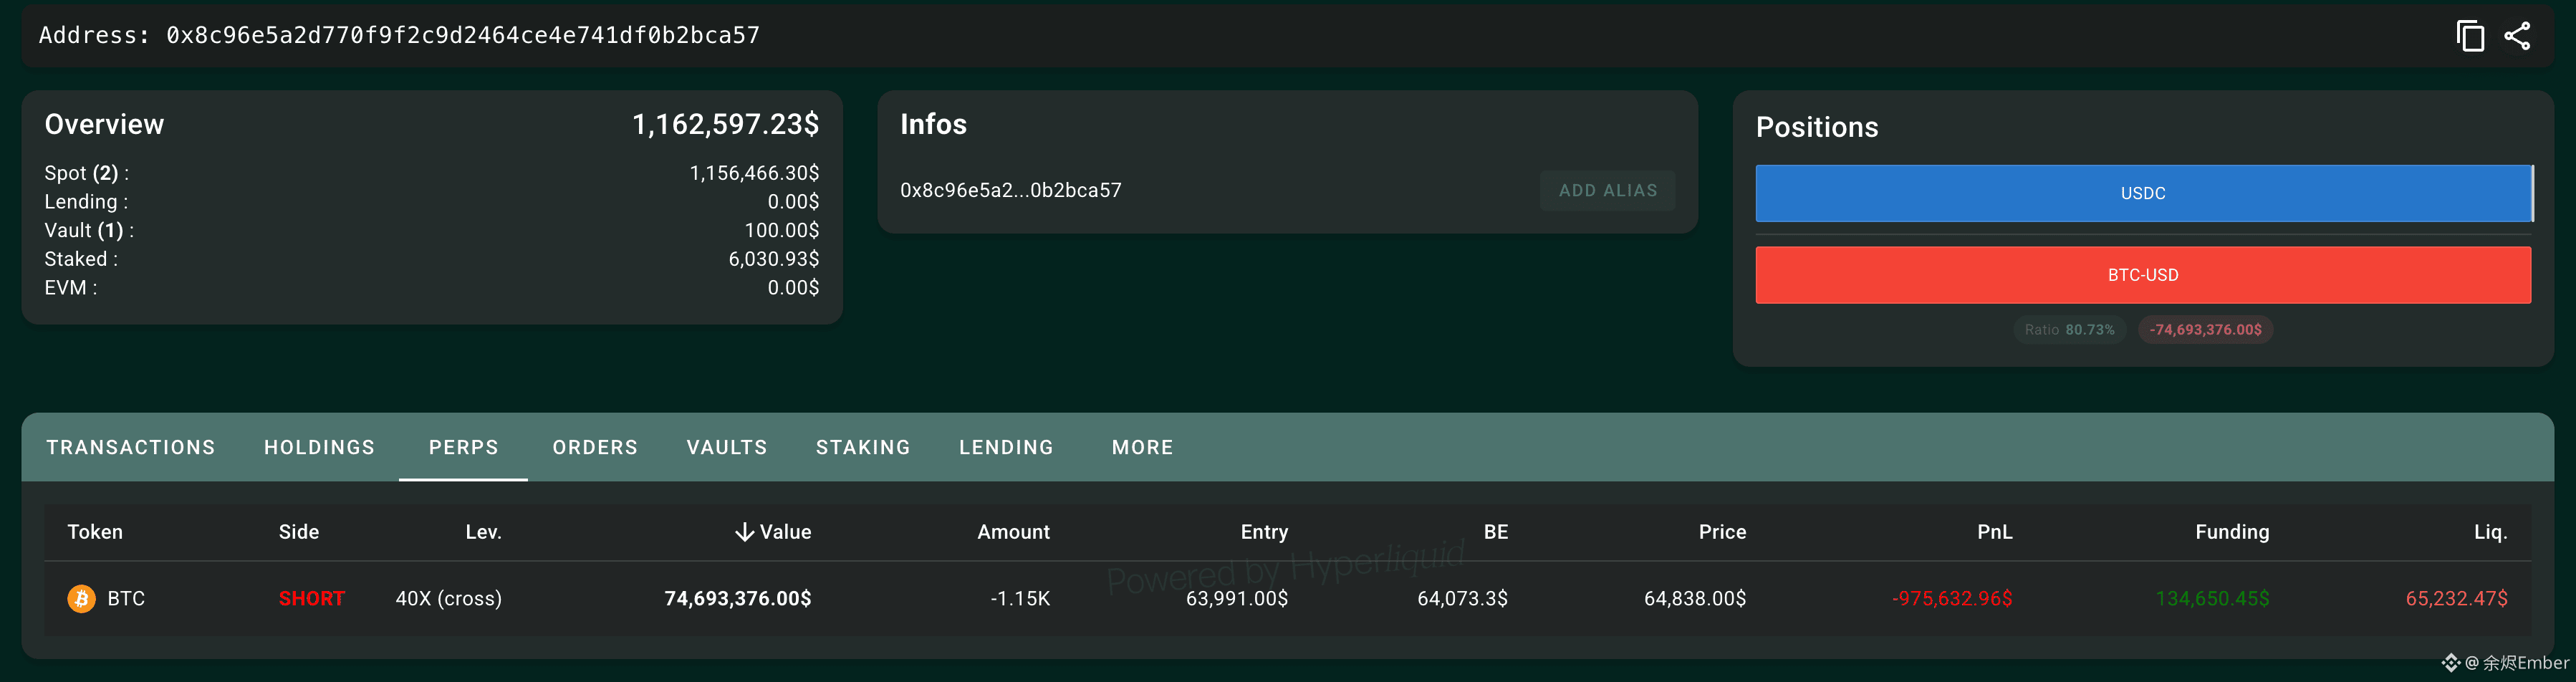Sort by Value using the arrow icon
This screenshot has width=2576, height=682.
pos(744,532)
